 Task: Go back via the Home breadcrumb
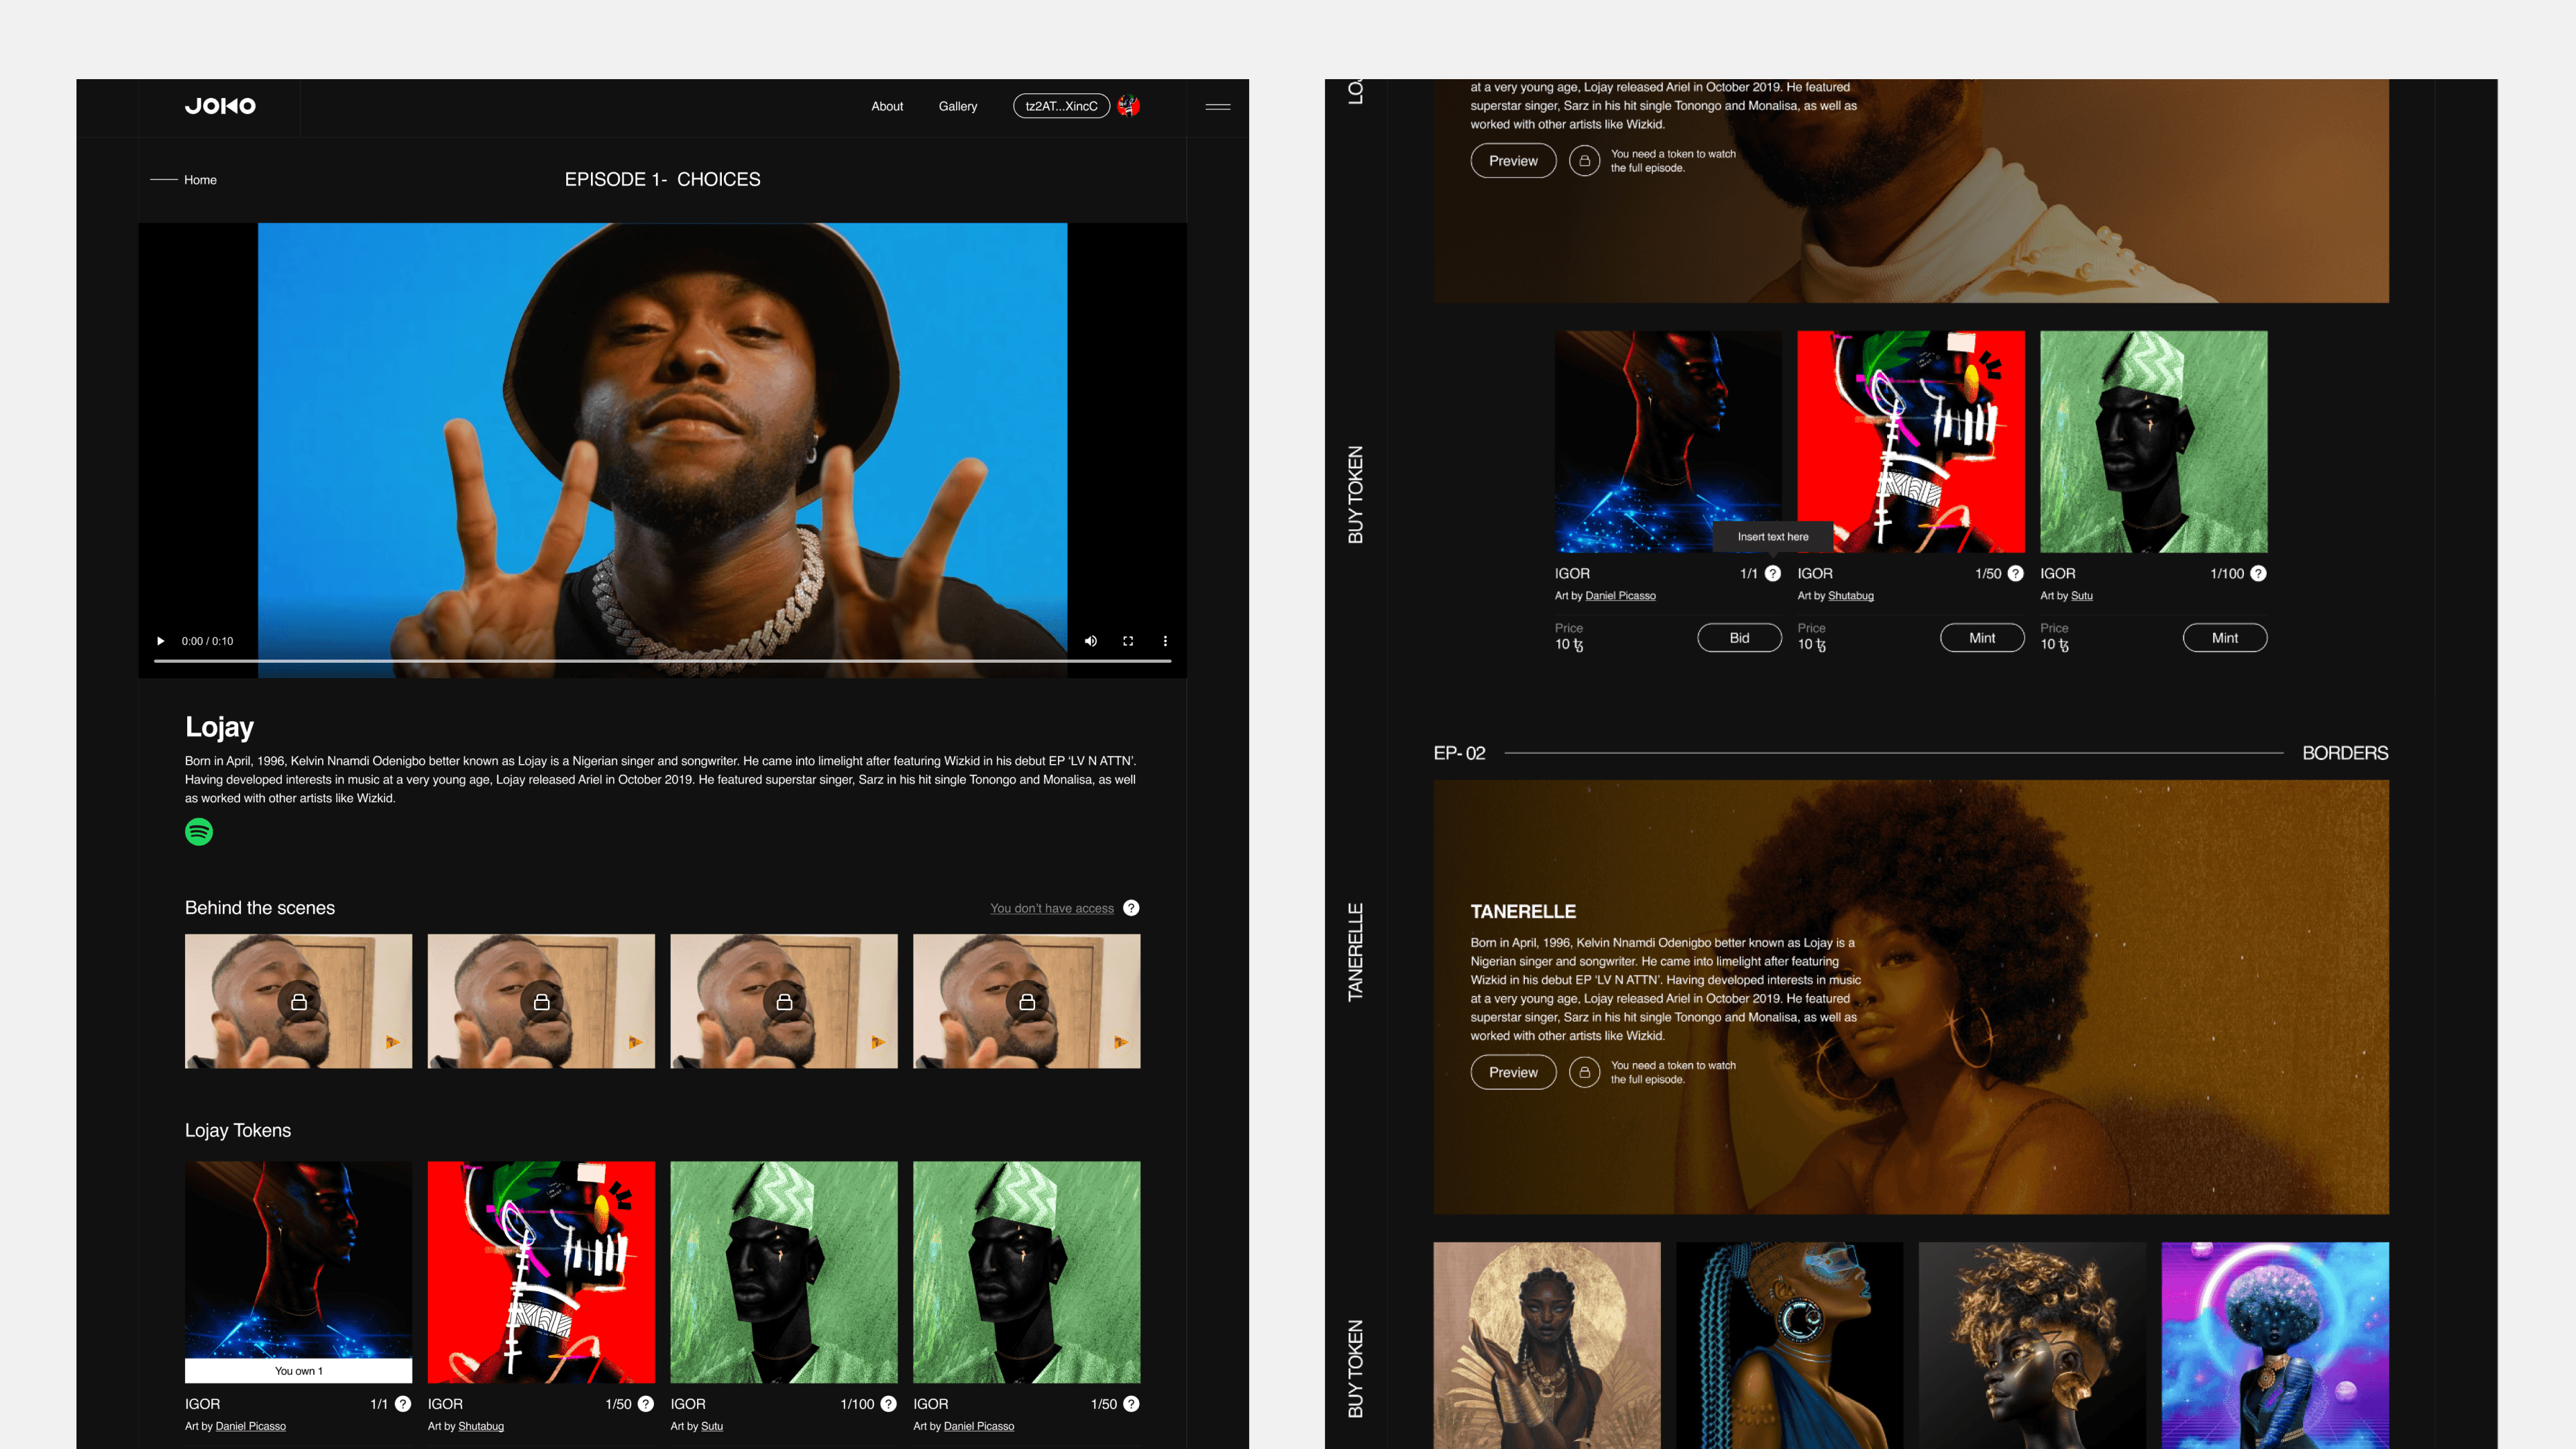(200, 180)
